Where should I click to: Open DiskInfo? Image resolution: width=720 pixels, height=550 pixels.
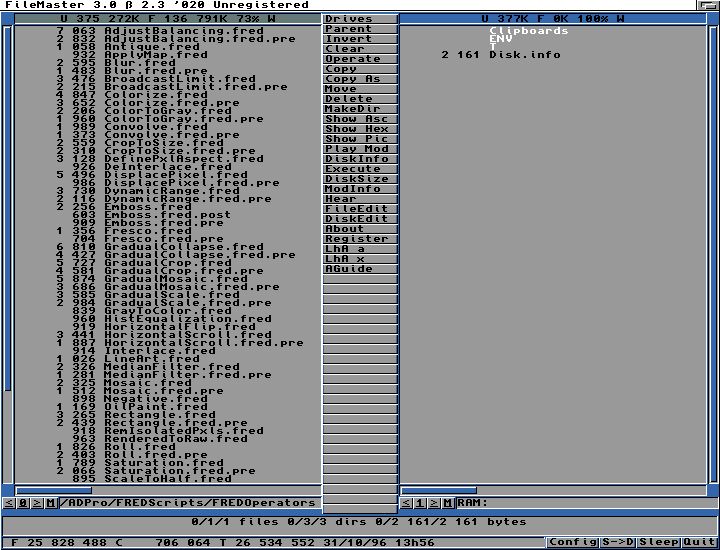pyautogui.click(x=360, y=159)
